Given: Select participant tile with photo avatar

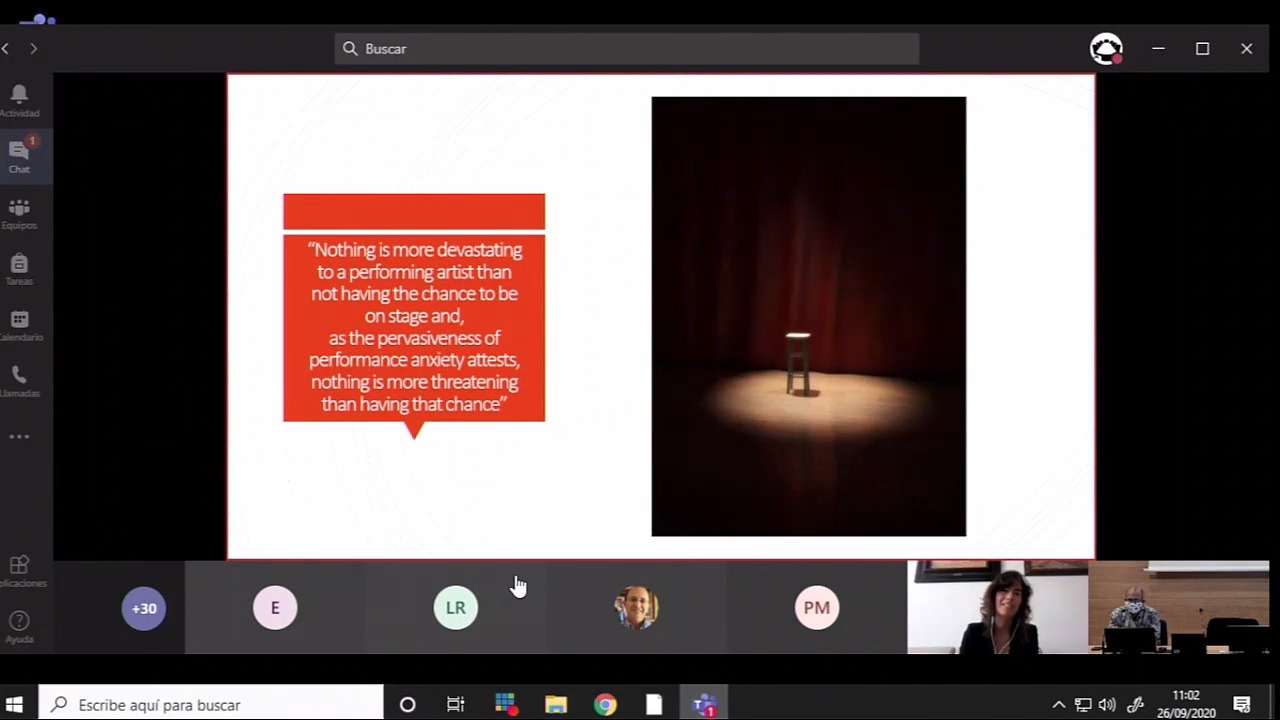Looking at the screenshot, I should (x=637, y=608).
